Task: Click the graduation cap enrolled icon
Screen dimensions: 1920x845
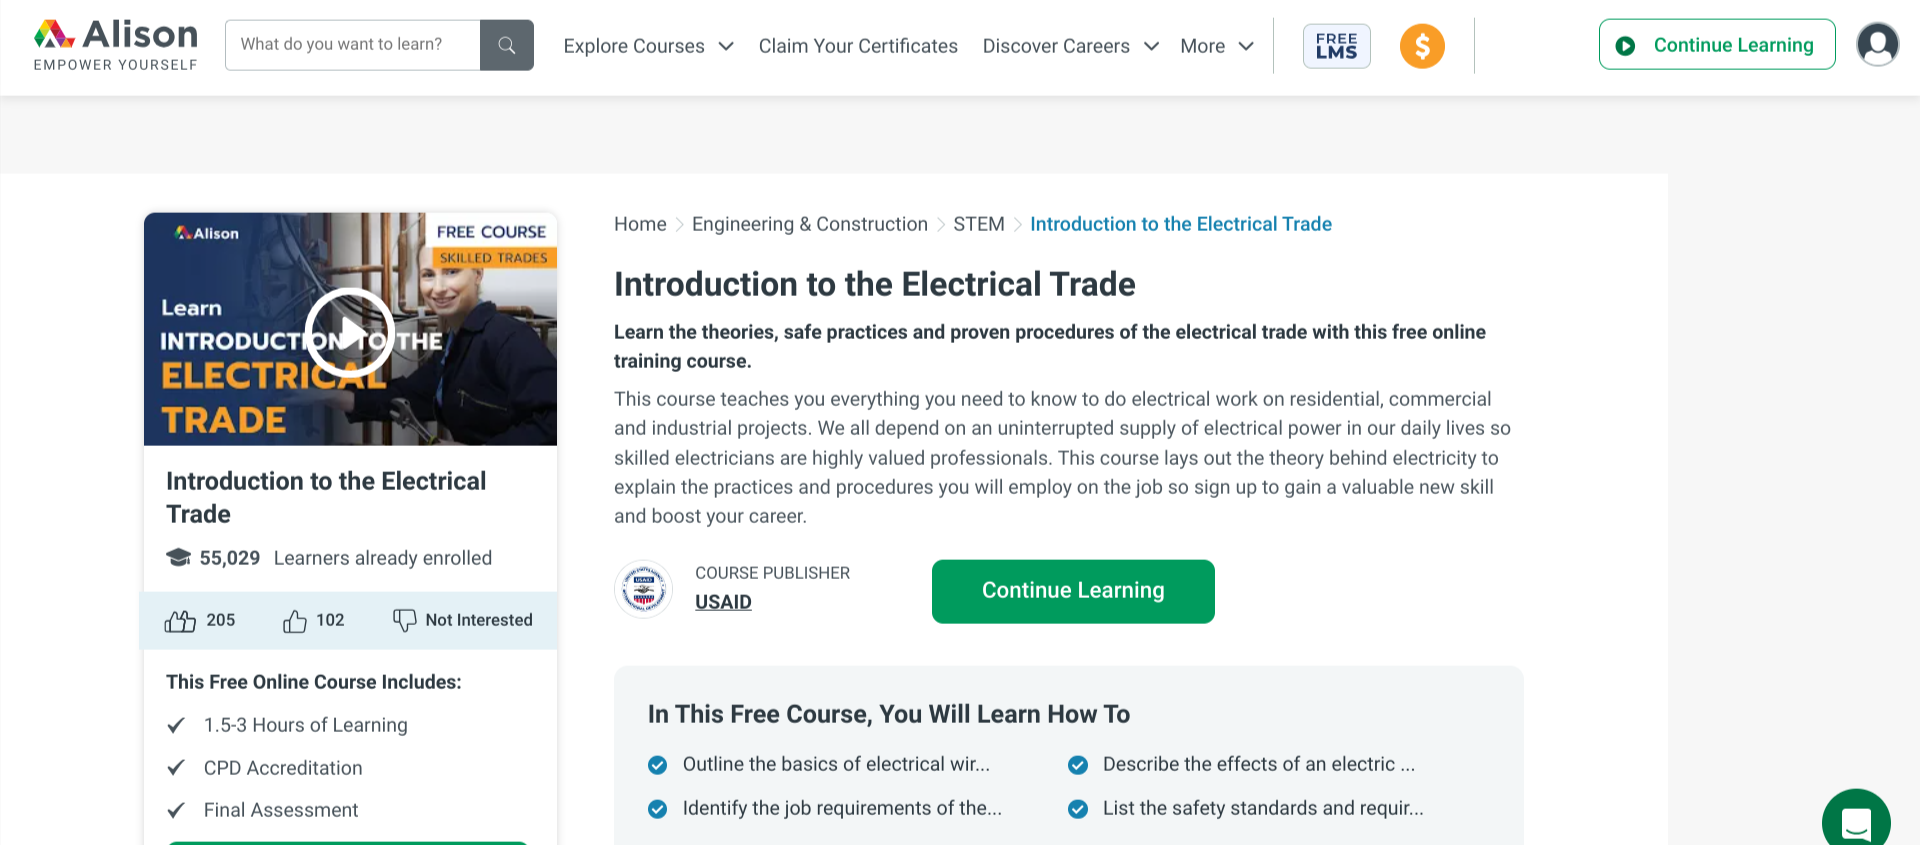Action: [178, 557]
